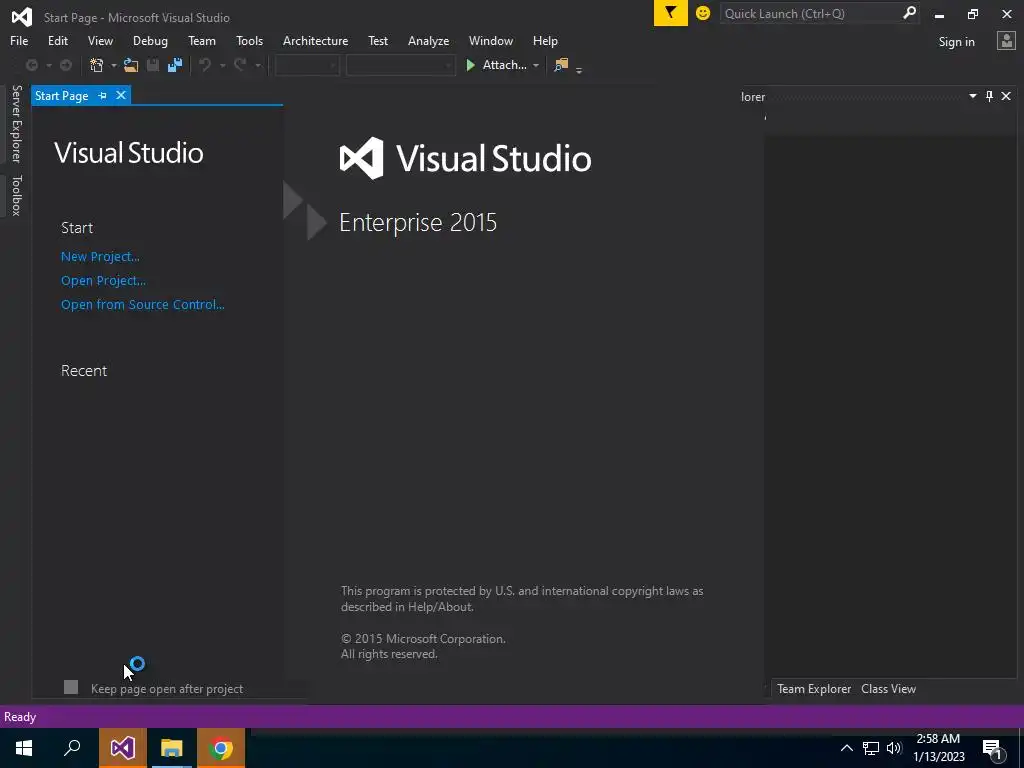Expand the Attach button dropdown arrow
1024x768 pixels.
point(536,65)
